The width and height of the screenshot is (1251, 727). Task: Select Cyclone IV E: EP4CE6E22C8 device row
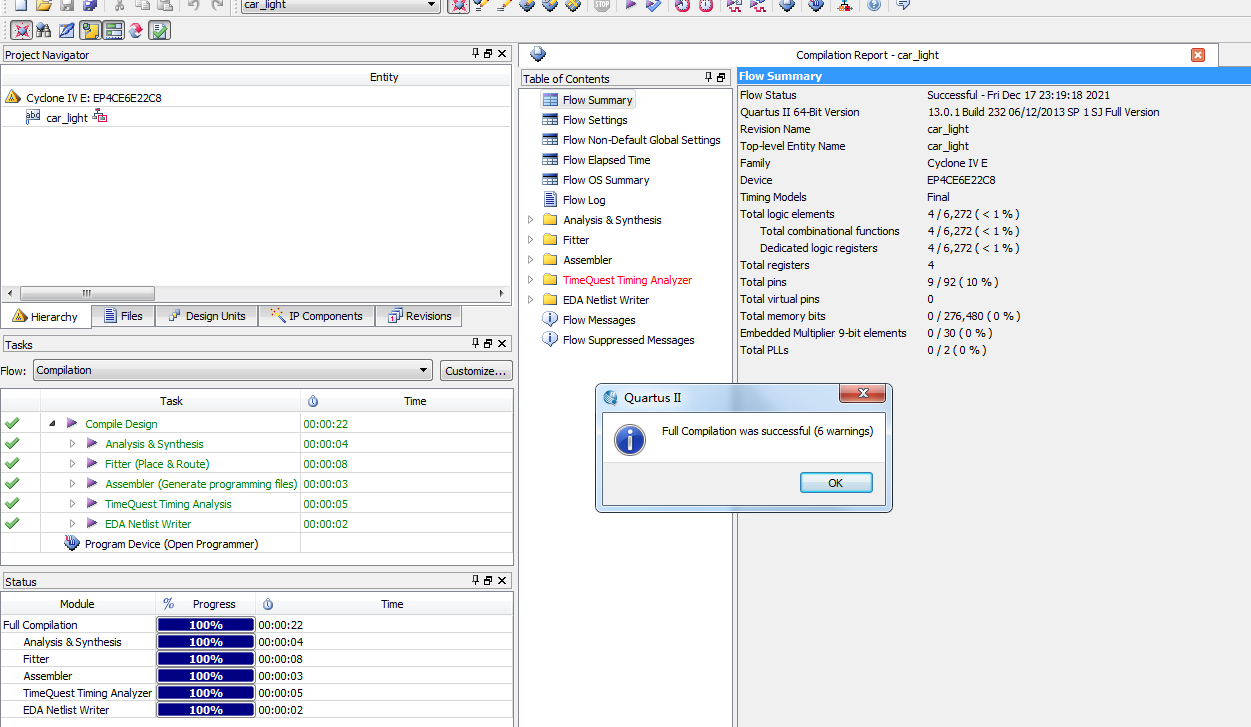[x=93, y=98]
